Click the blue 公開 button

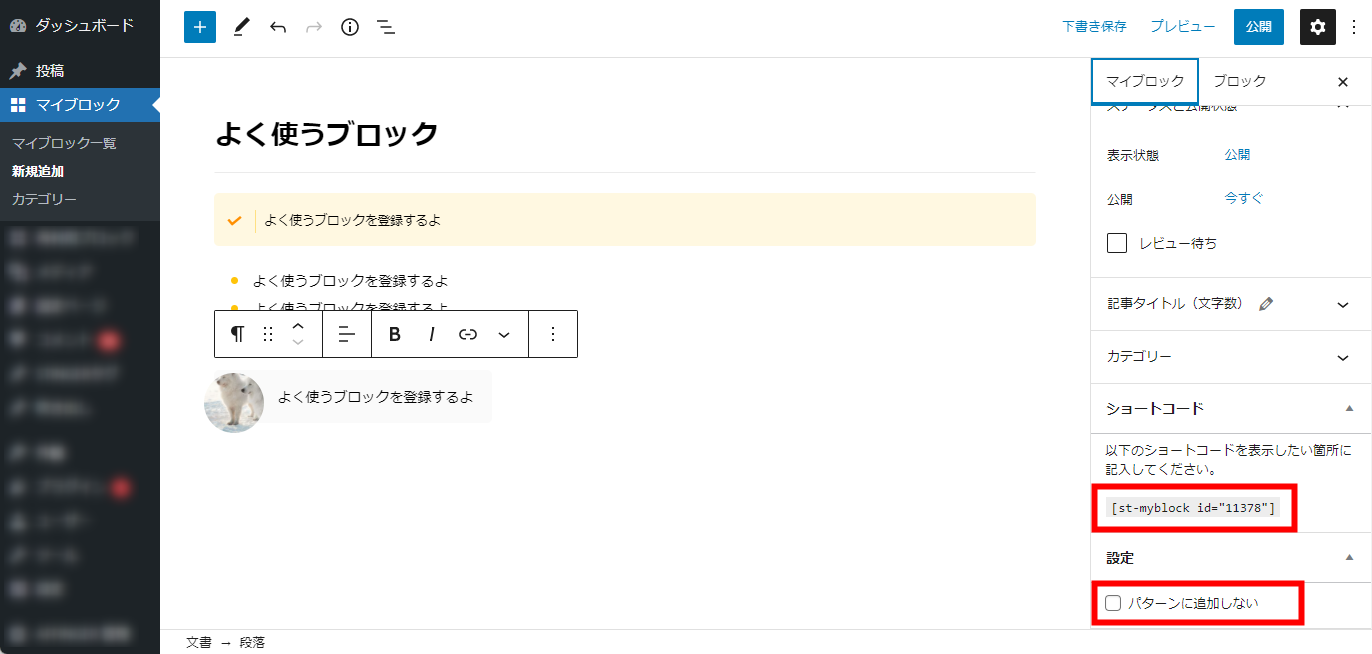pos(1259,27)
